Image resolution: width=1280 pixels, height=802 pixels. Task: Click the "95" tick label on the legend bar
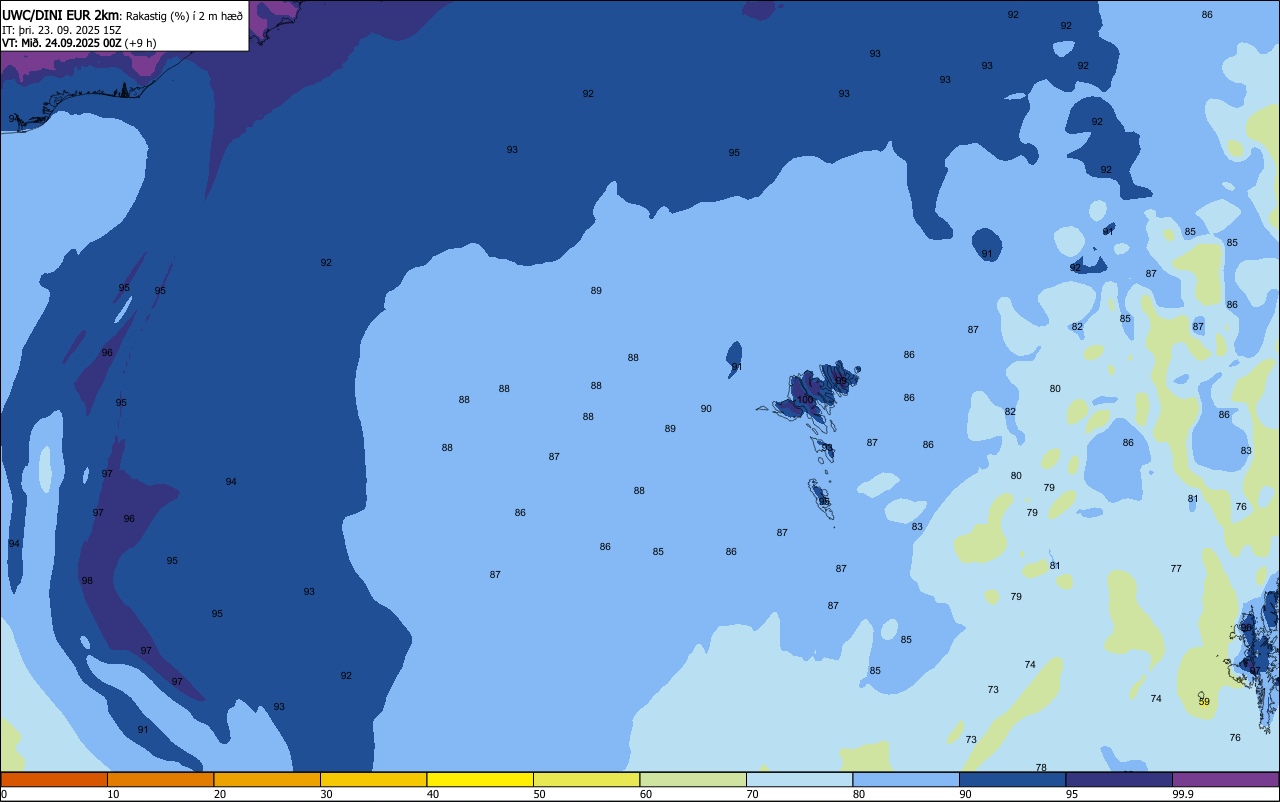click(1073, 794)
